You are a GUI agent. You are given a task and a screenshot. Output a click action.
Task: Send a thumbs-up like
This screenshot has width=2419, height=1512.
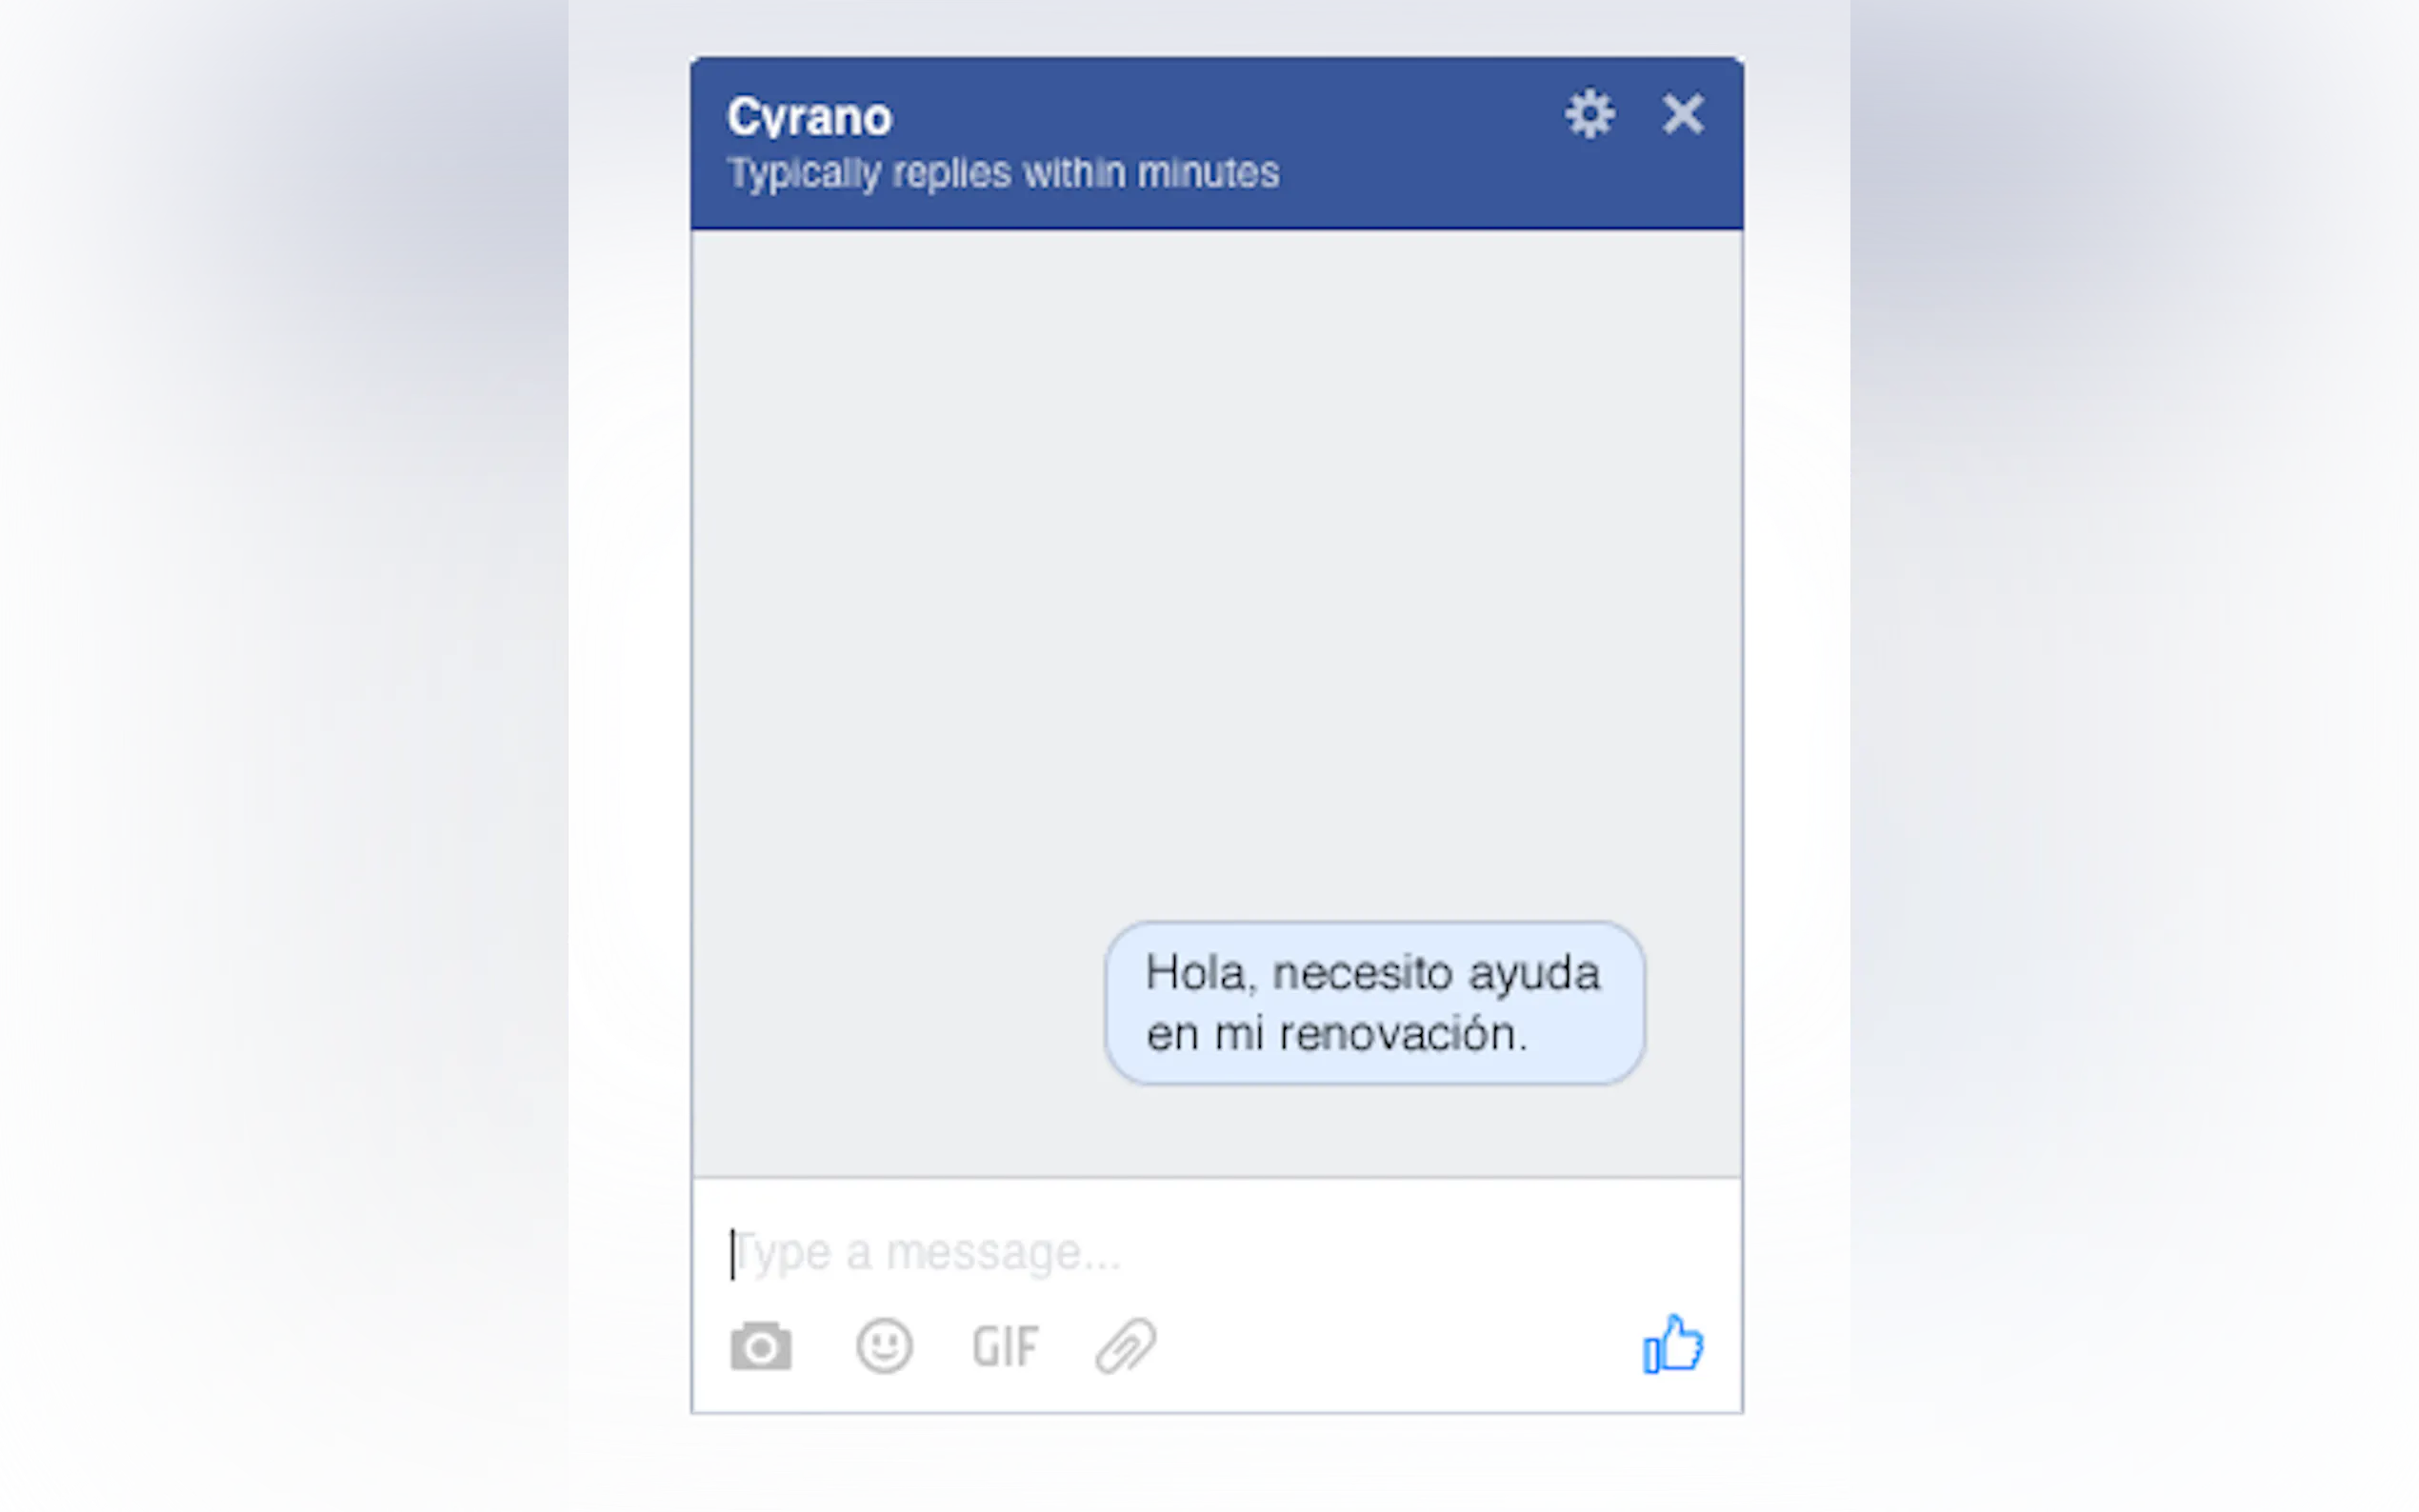click(x=1674, y=1344)
